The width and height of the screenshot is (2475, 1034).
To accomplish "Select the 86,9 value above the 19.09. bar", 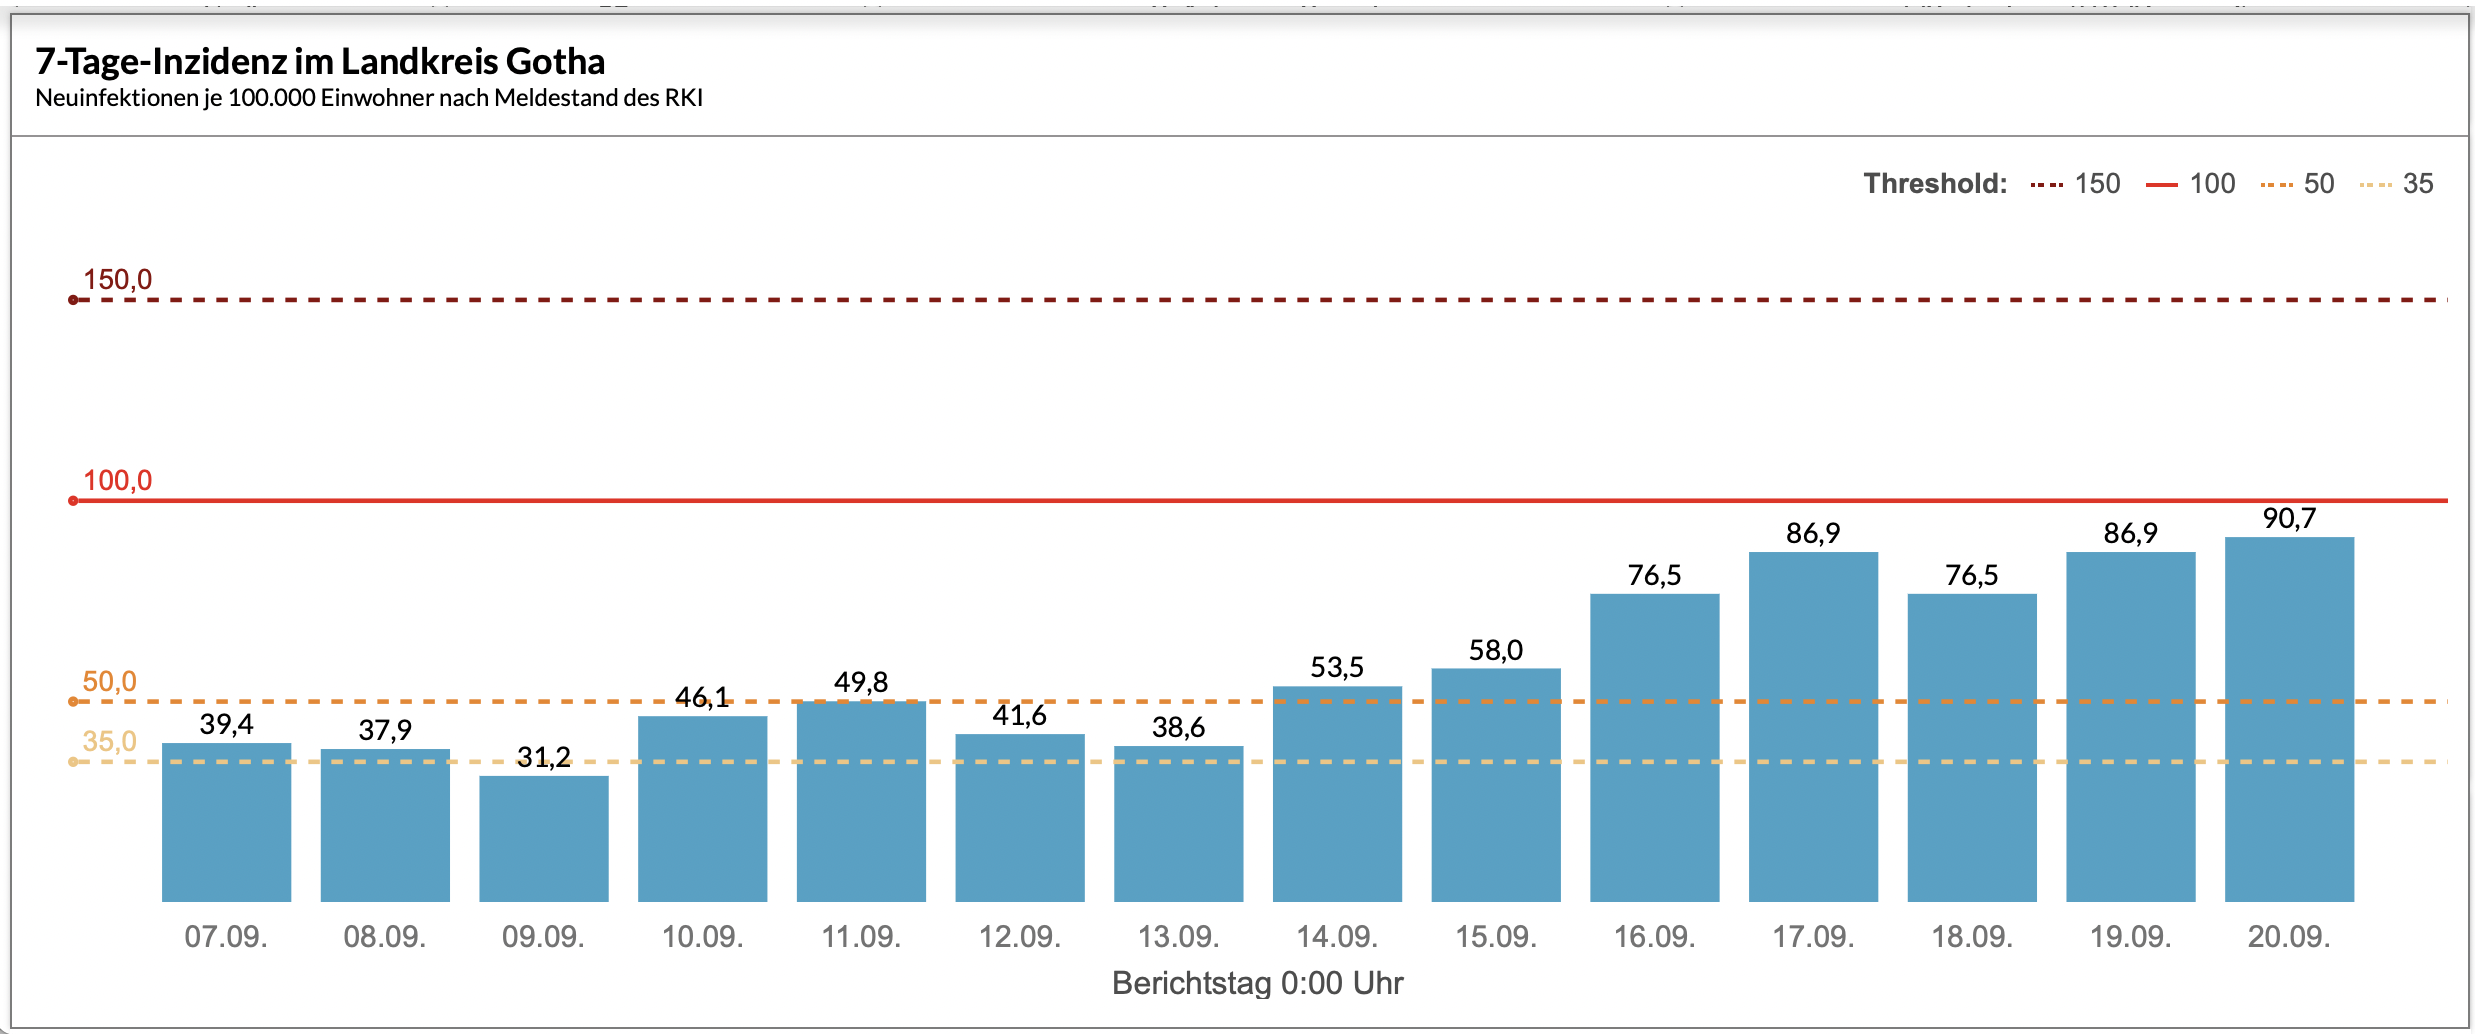I will pos(2131,533).
